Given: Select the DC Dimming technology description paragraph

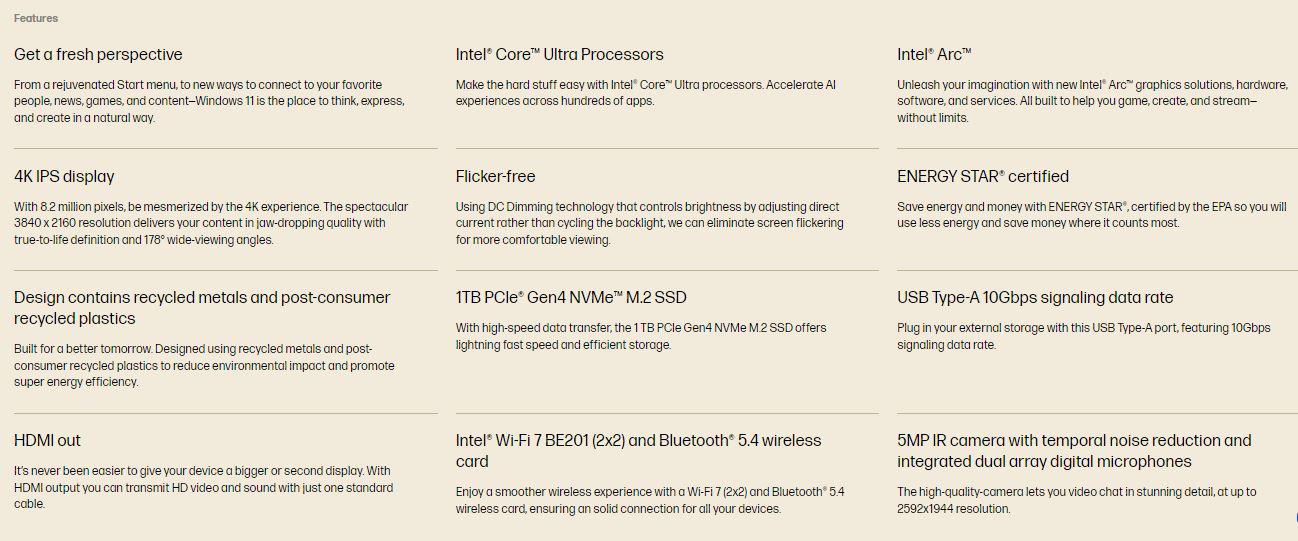Looking at the screenshot, I should coord(649,223).
